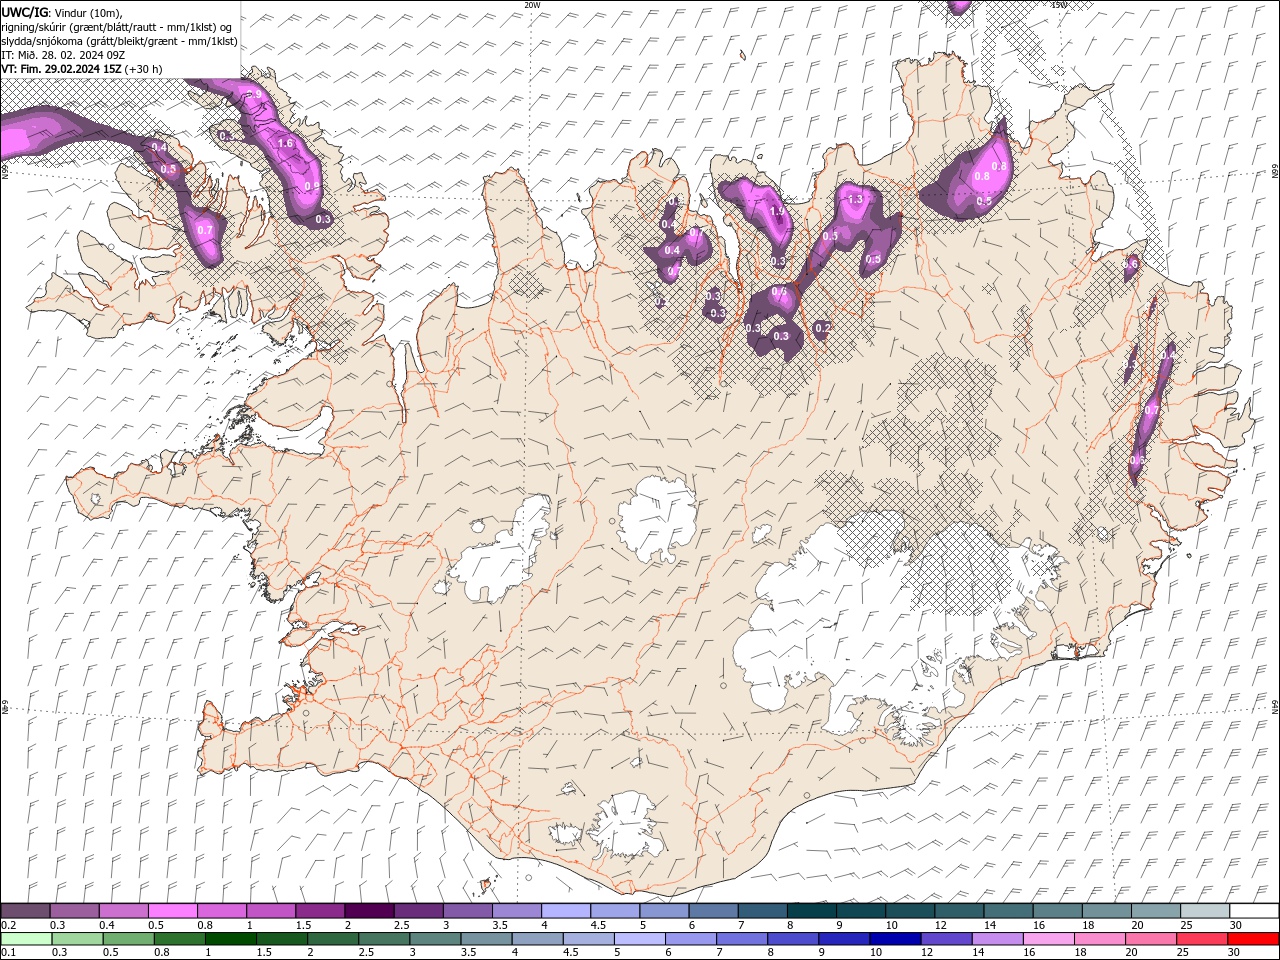Click the 1.6 snowfall value on the map
Viewport: 1280px width, 960px height.
coord(285,143)
